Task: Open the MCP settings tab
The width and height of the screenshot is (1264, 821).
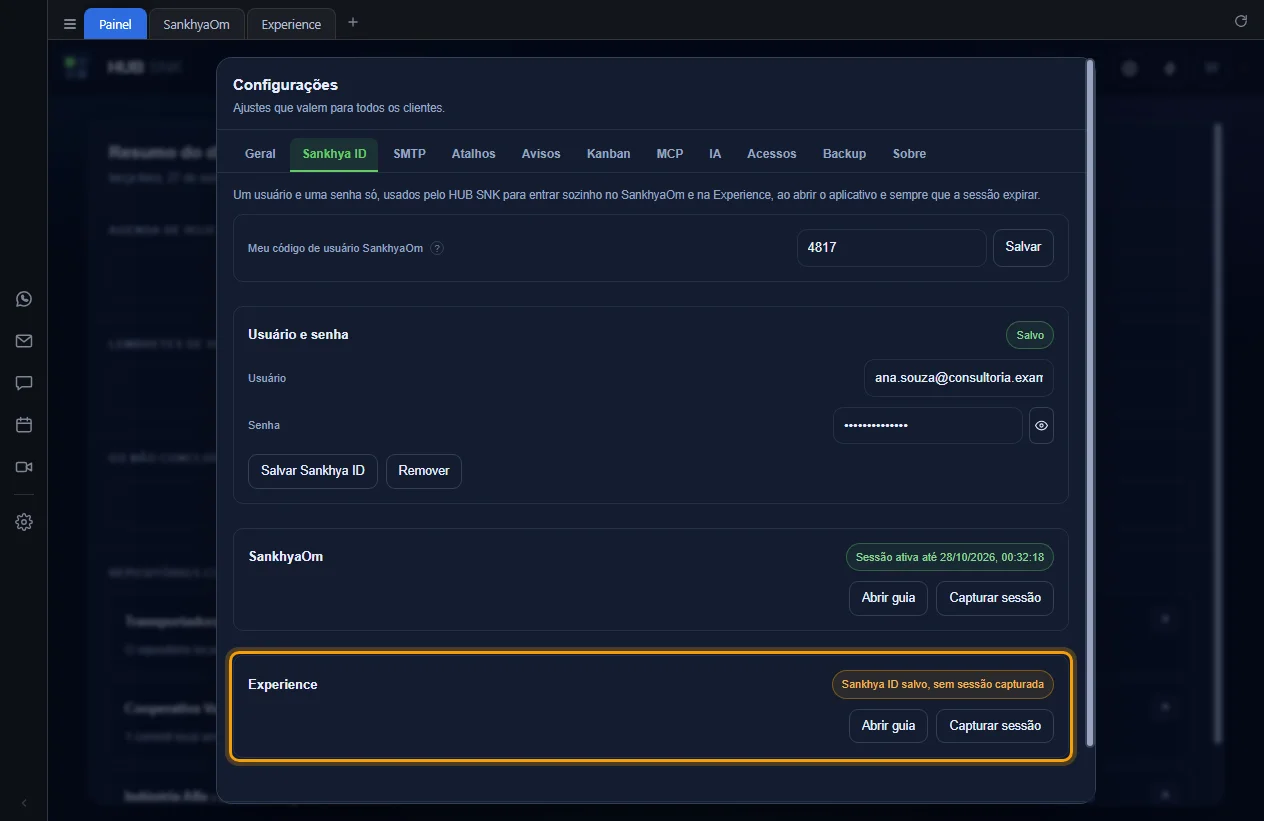Action: pyautogui.click(x=670, y=154)
